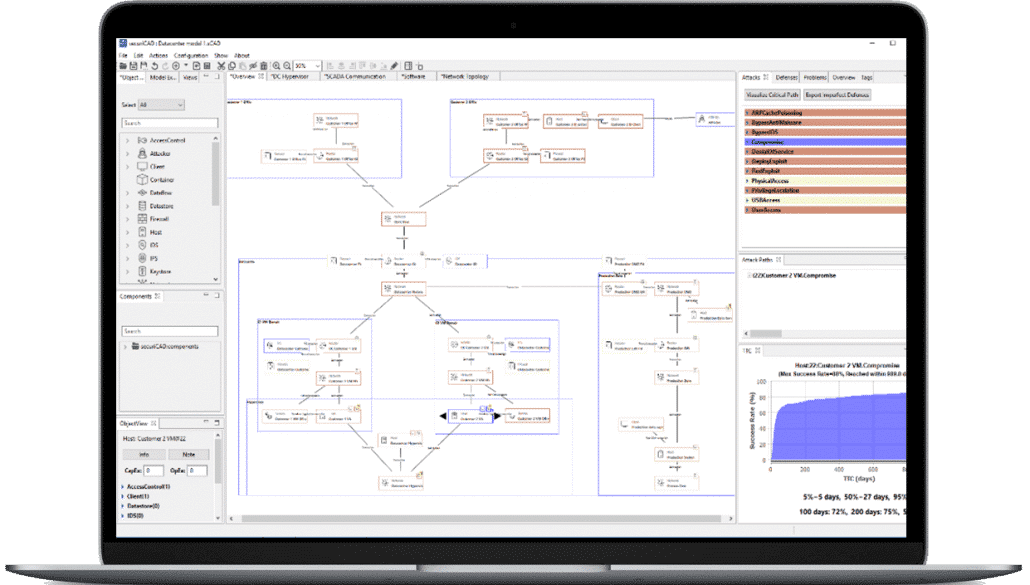
Task: Expand the PhysicalAccess attack row
Action: (747, 181)
